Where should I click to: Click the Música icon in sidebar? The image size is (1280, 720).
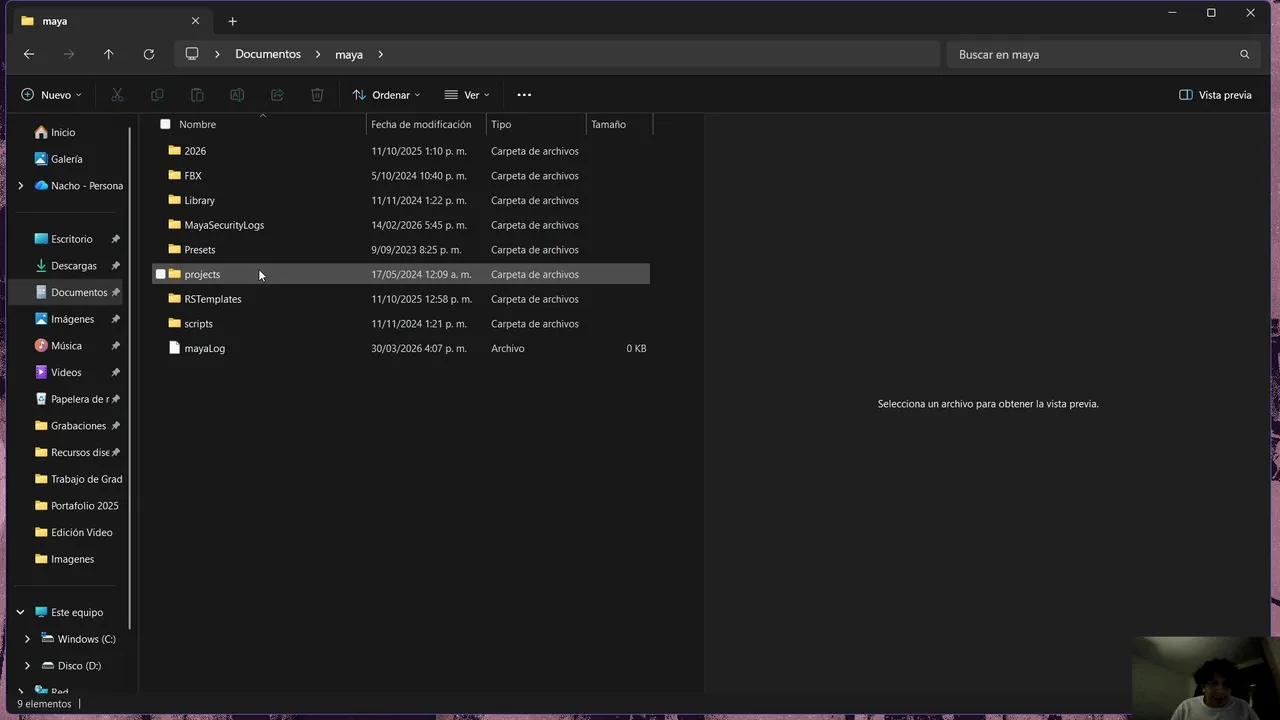click(x=41, y=345)
